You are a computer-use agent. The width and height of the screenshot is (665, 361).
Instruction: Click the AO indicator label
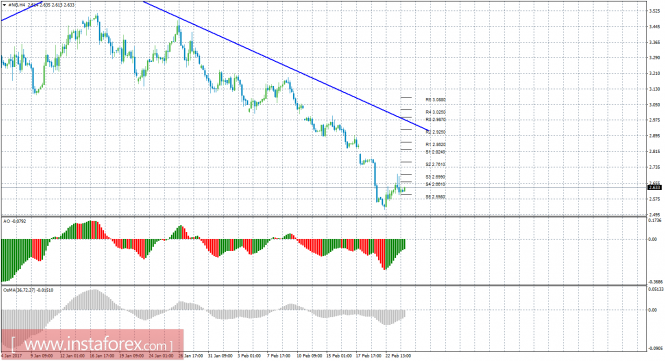tap(13, 221)
